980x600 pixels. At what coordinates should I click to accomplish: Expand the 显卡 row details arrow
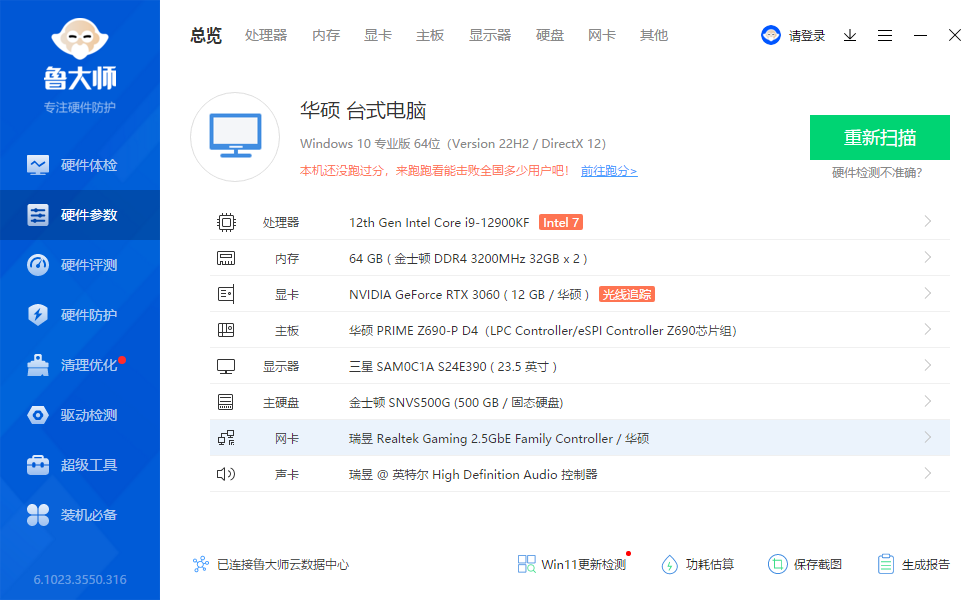pyautogui.click(x=928, y=294)
